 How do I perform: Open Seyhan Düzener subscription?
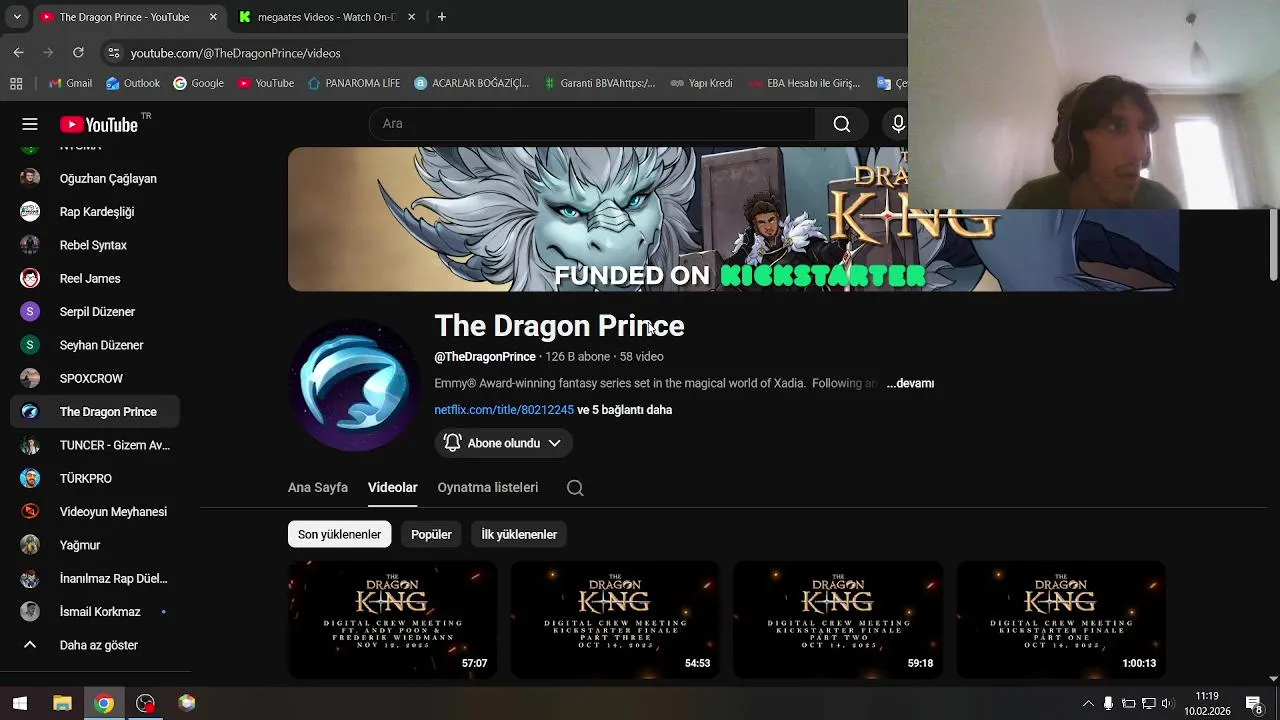[96, 345]
